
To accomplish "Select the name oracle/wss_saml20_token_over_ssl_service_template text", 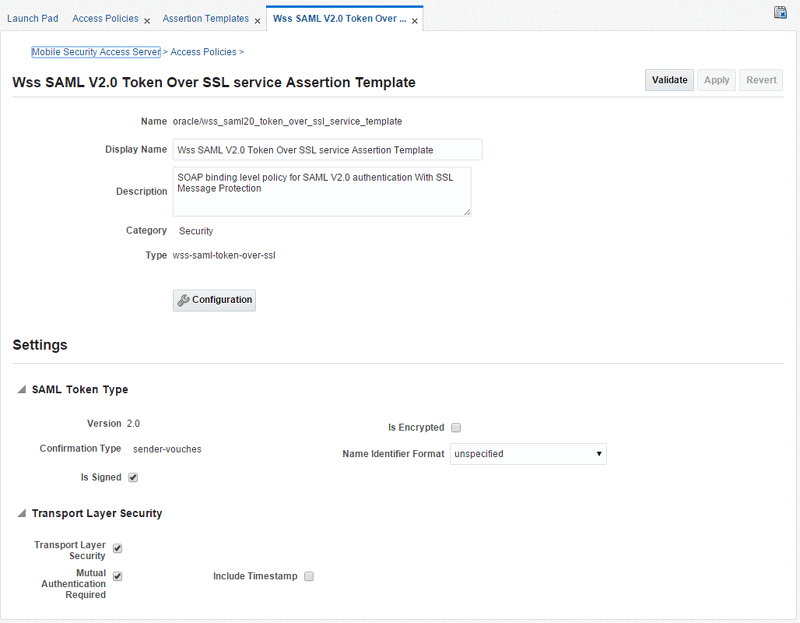I will pyautogui.click(x=287, y=121).
